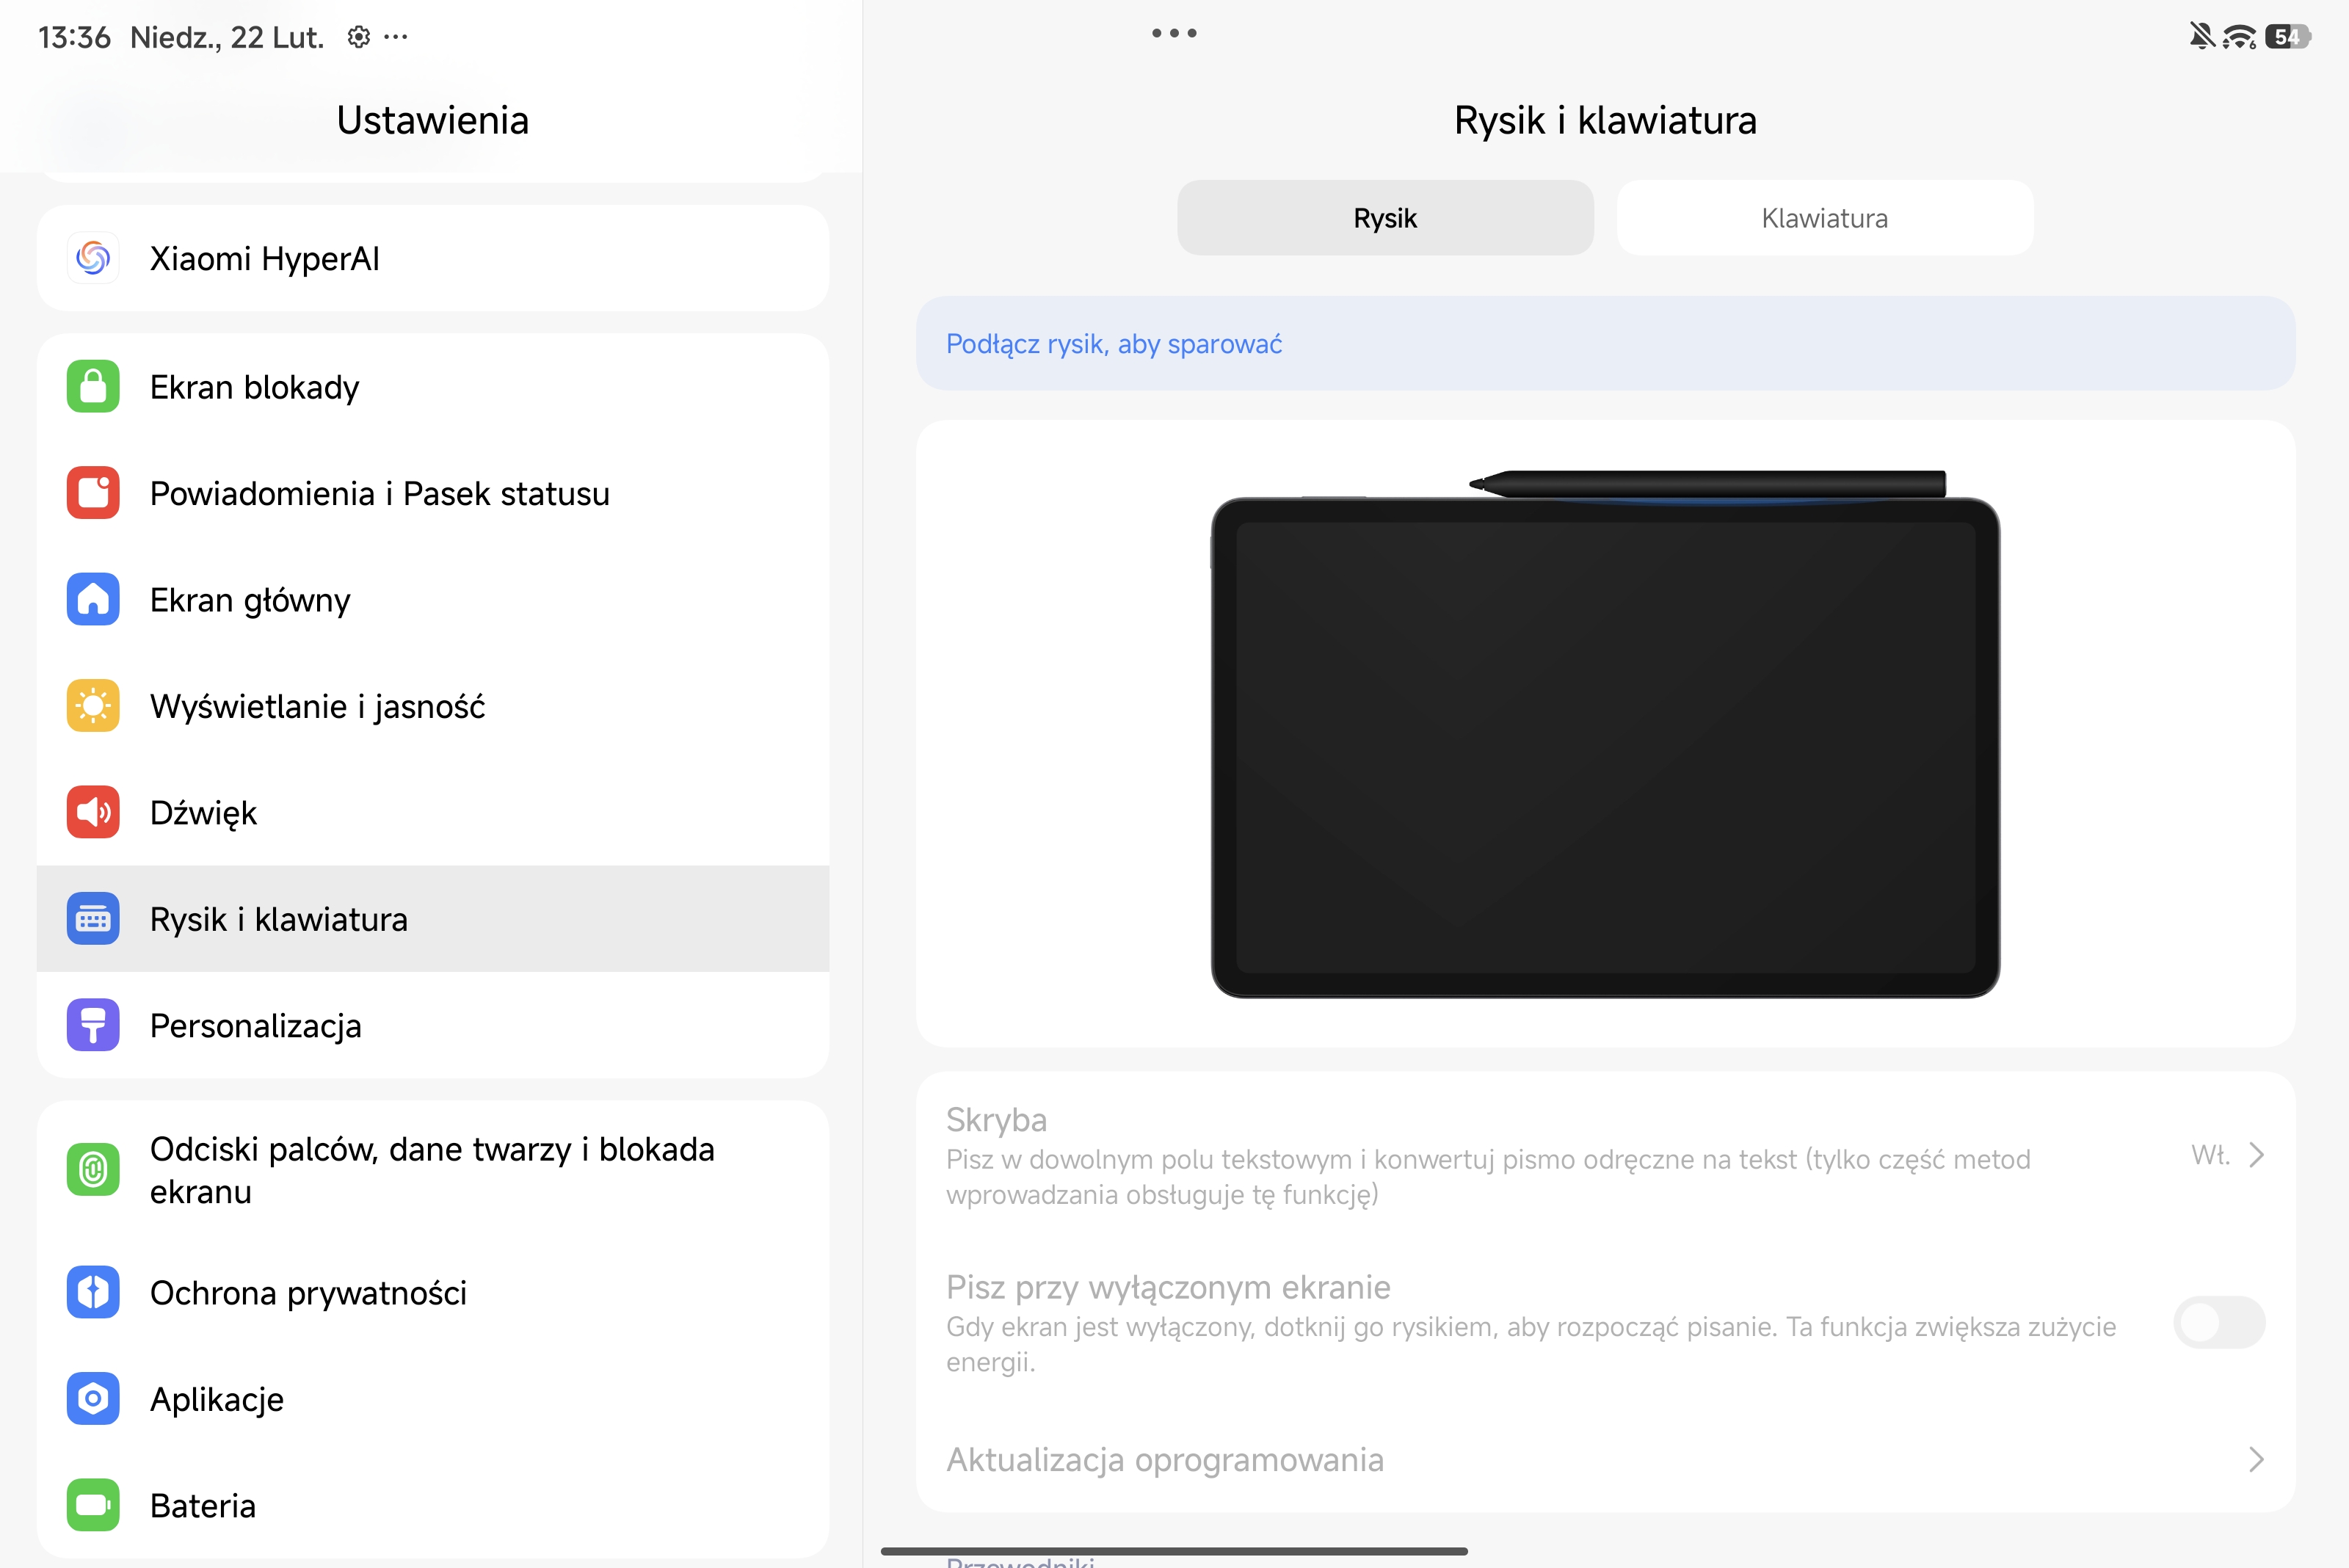Screen dimensions: 2349x1568
Task: Switch to the Klawiatura tab
Action: pyautogui.click(x=1824, y=218)
